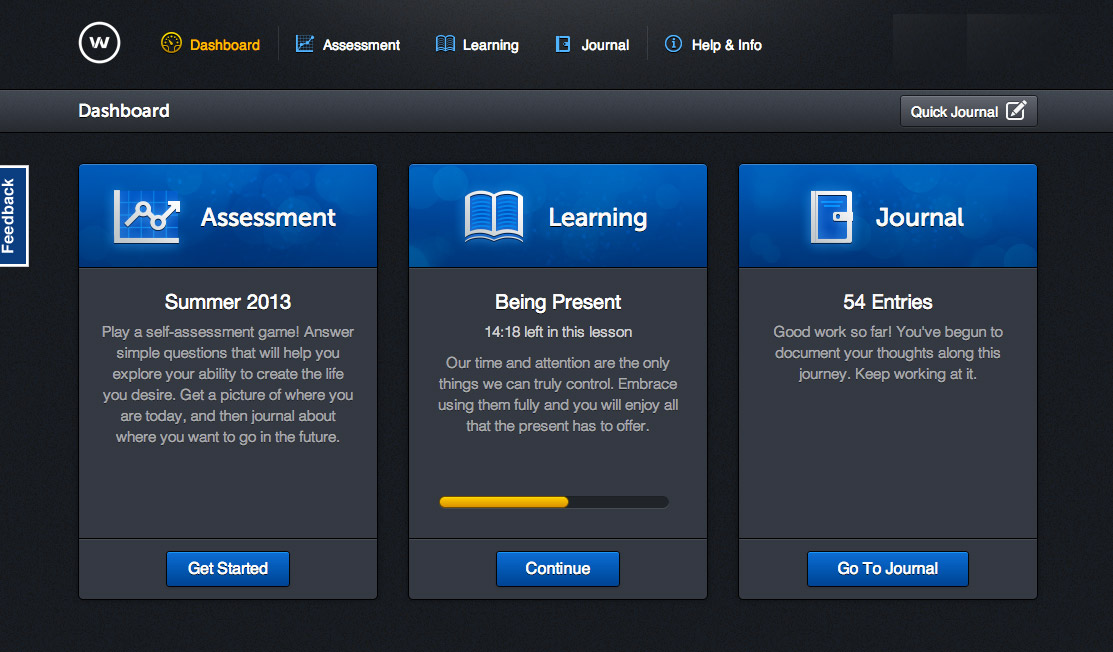Click the 14:18 left in this lesson text
1113x652 pixels.
[x=558, y=332]
